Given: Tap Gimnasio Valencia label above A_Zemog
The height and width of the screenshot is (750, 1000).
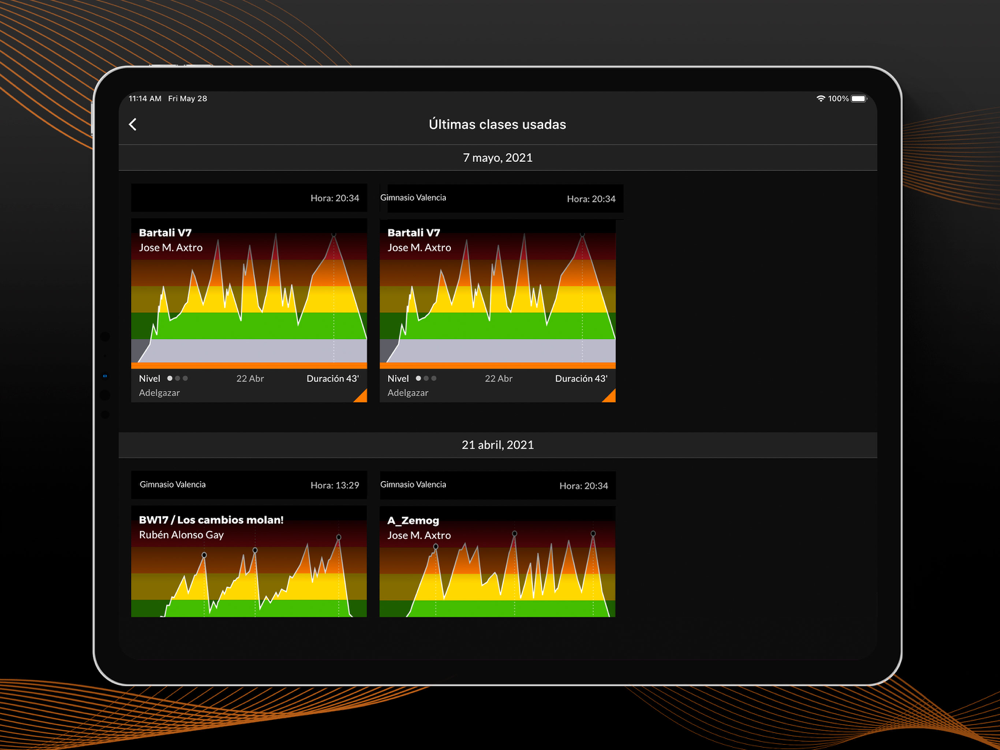Looking at the screenshot, I should 413,485.
